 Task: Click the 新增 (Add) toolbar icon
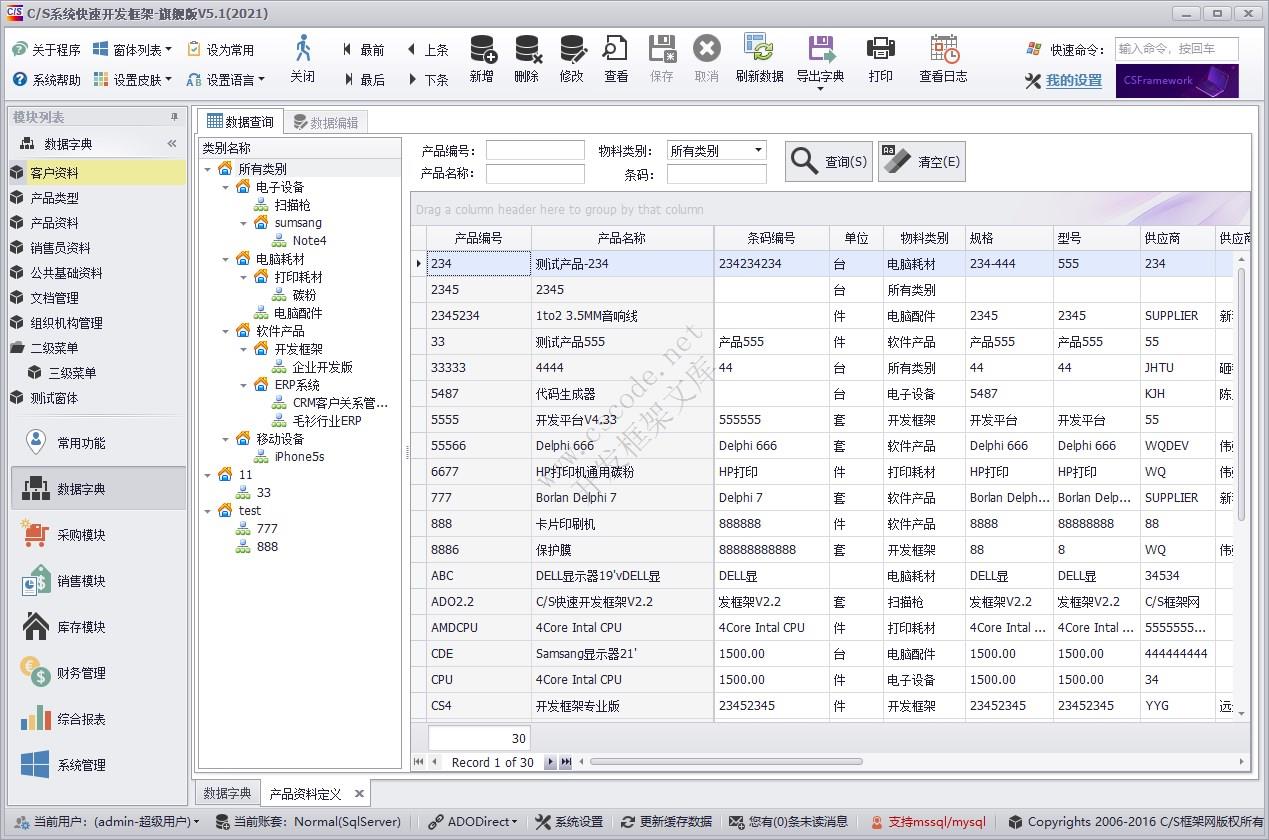[482, 50]
